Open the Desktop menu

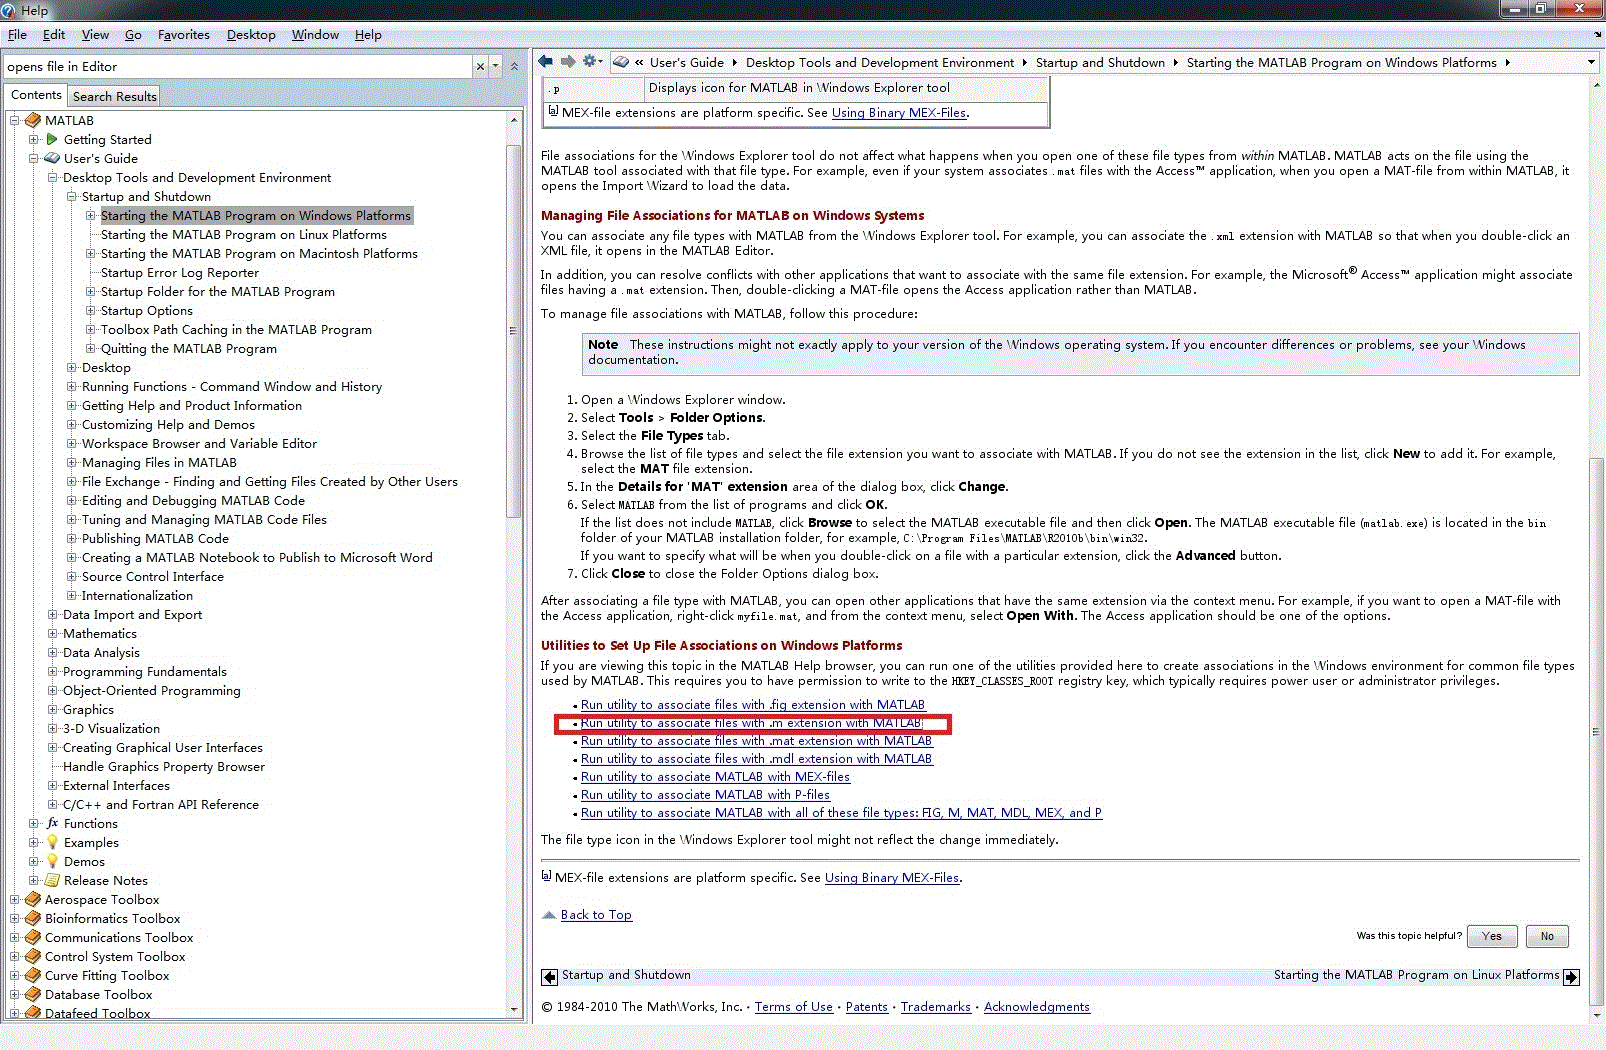pyautogui.click(x=251, y=34)
